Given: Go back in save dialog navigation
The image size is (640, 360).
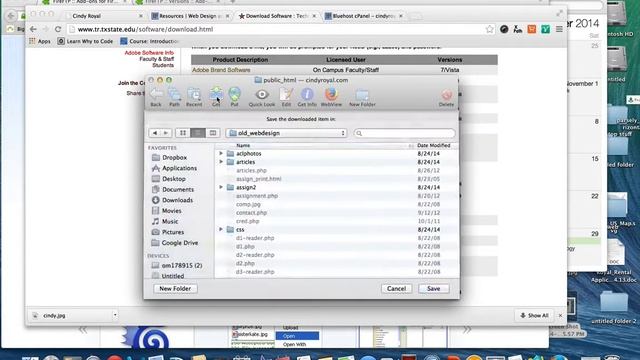Looking at the screenshot, I should pyautogui.click(x=155, y=133).
